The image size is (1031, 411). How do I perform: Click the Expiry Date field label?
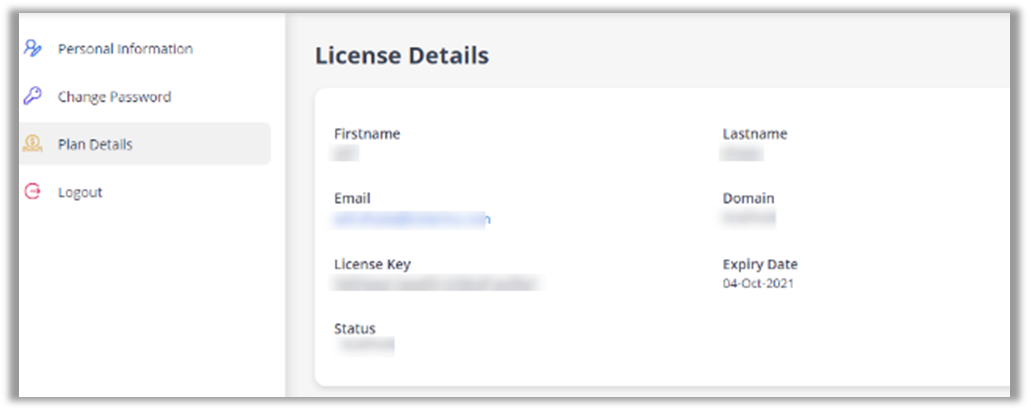[x=760, y=265]
